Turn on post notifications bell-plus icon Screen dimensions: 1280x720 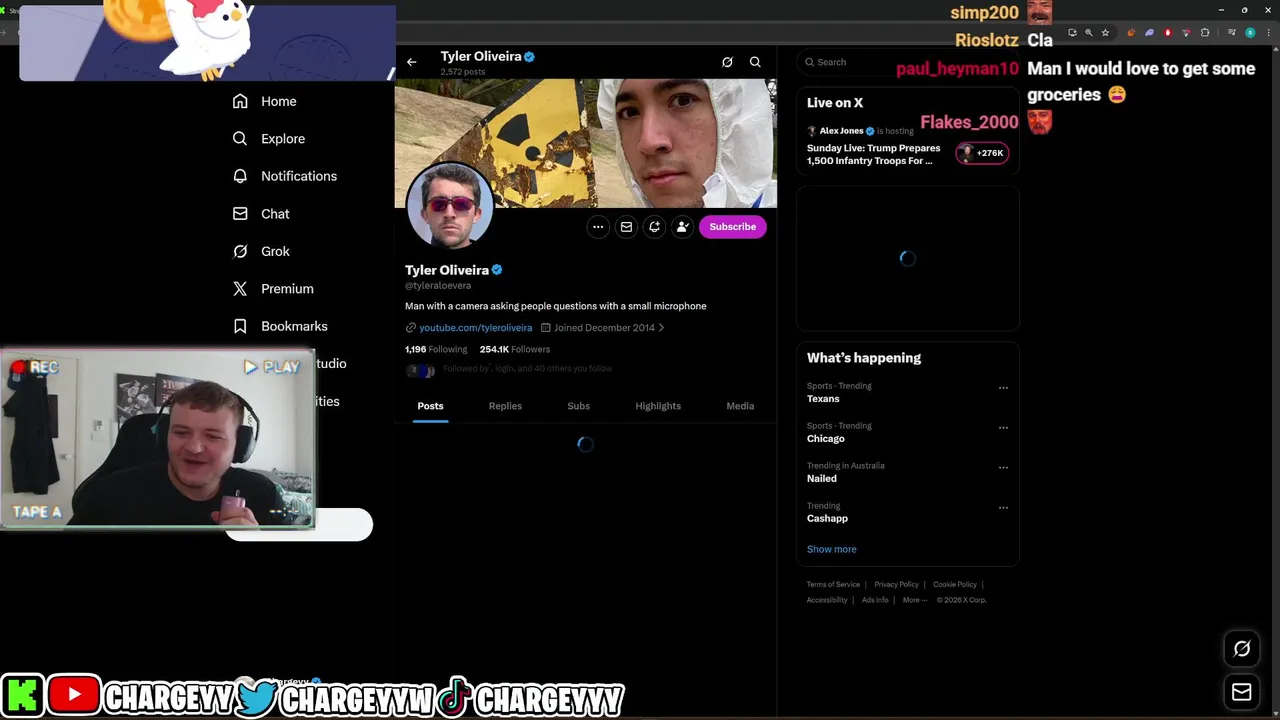click(654, 227)
